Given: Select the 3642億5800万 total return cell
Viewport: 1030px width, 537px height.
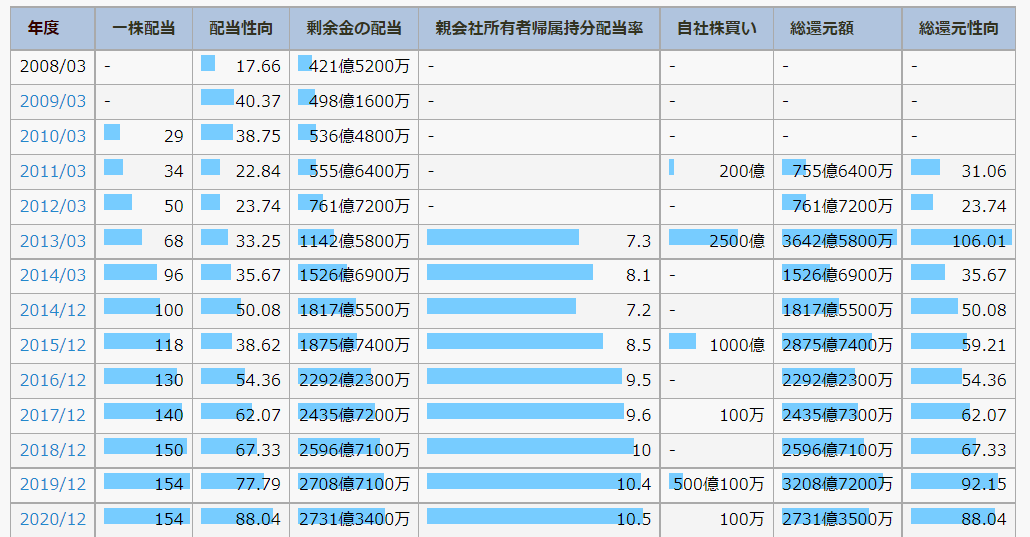Looking at the screenshot, I should coord(838,241).
